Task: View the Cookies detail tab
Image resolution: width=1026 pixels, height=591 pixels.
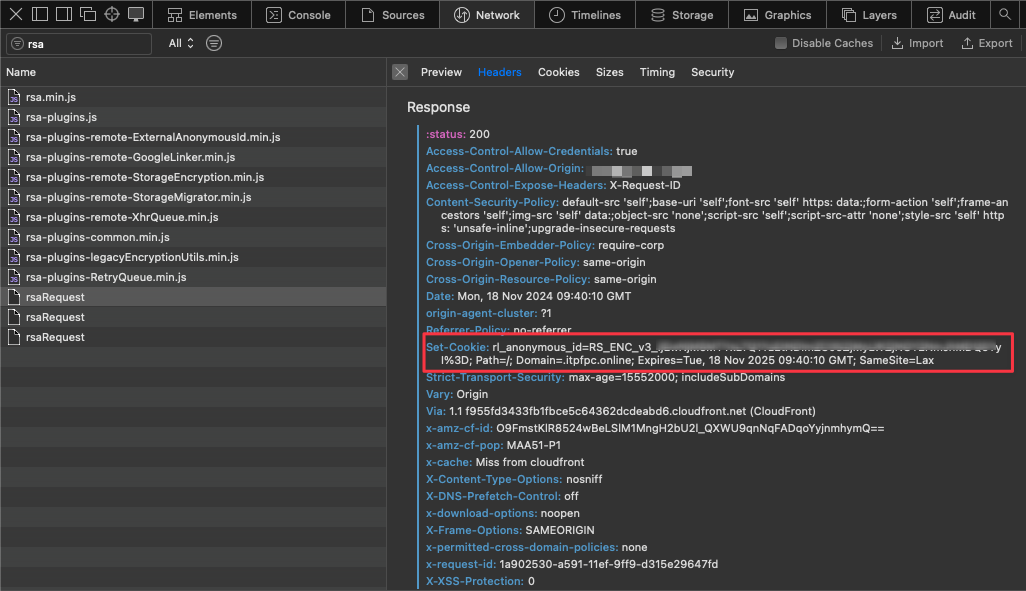Action: coord(558,72)
